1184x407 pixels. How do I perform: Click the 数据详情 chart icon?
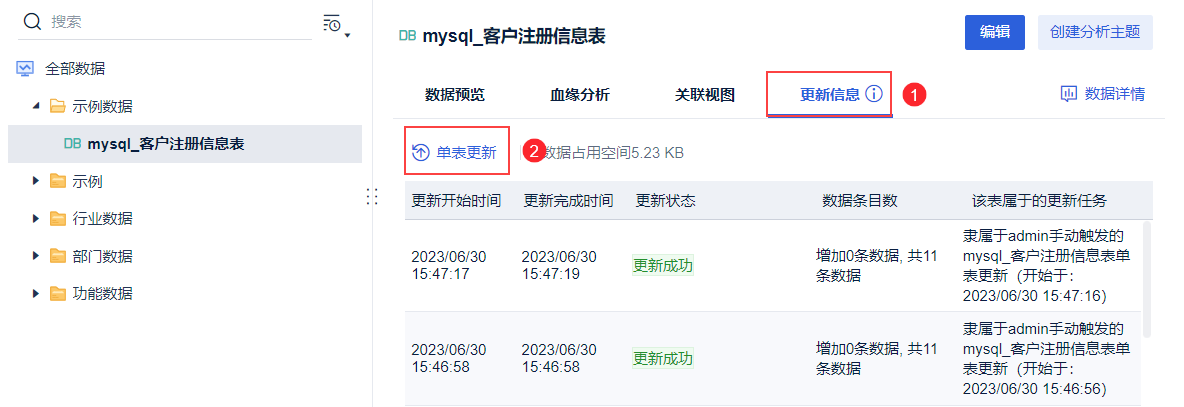pos(1068,94)
